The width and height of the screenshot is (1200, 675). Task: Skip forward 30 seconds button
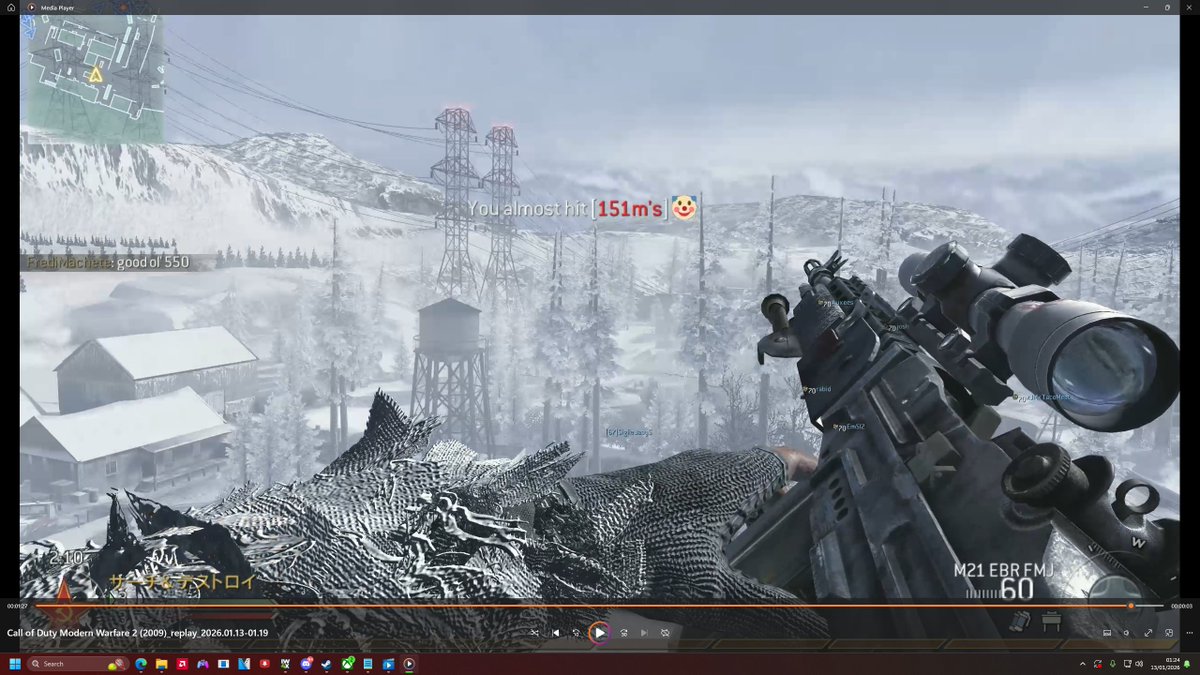click(623, 632)
